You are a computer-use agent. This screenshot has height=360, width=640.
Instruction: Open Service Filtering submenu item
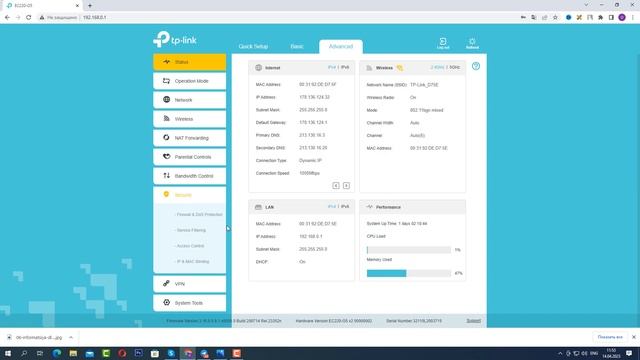coord(191,230)
